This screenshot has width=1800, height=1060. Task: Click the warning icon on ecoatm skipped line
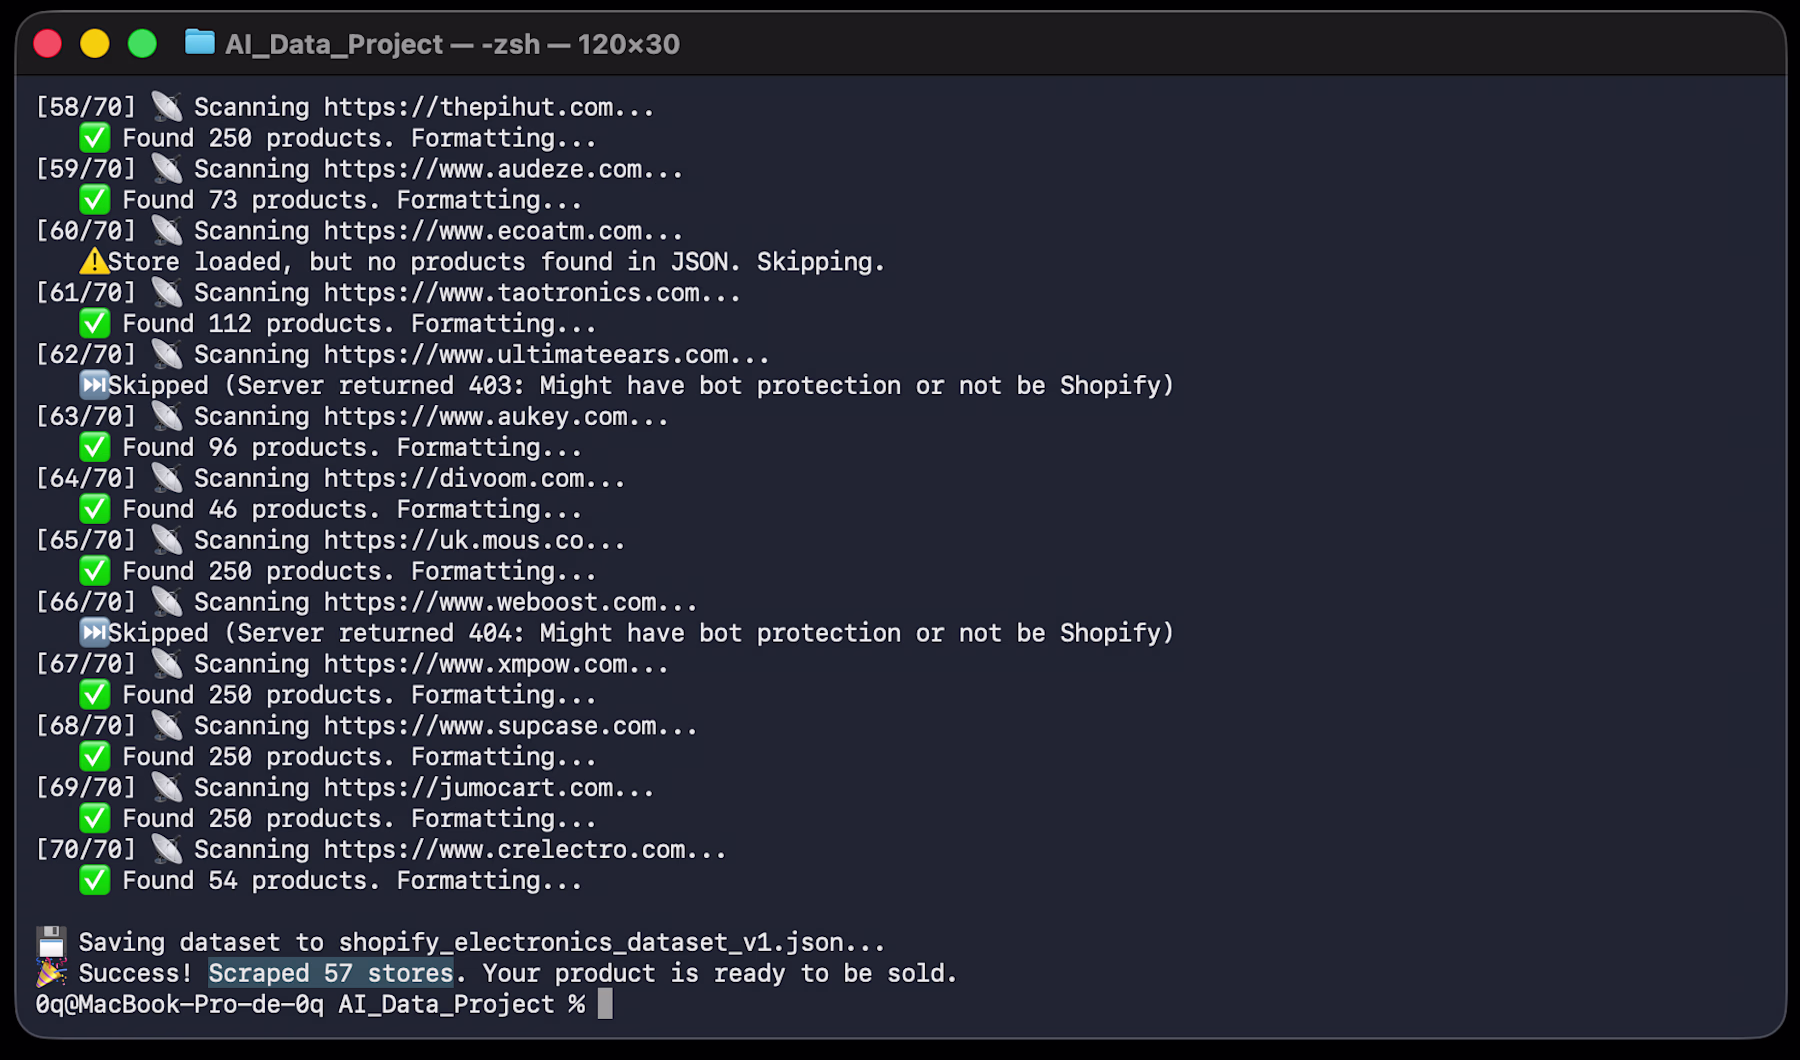tap(94, 262)
